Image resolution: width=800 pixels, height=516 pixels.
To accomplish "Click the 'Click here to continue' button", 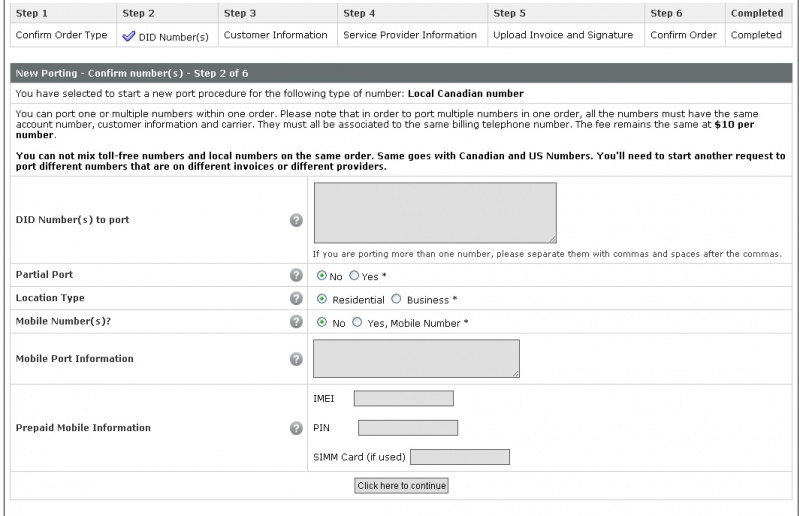I will pyautogui.click(x=402, y=485).
